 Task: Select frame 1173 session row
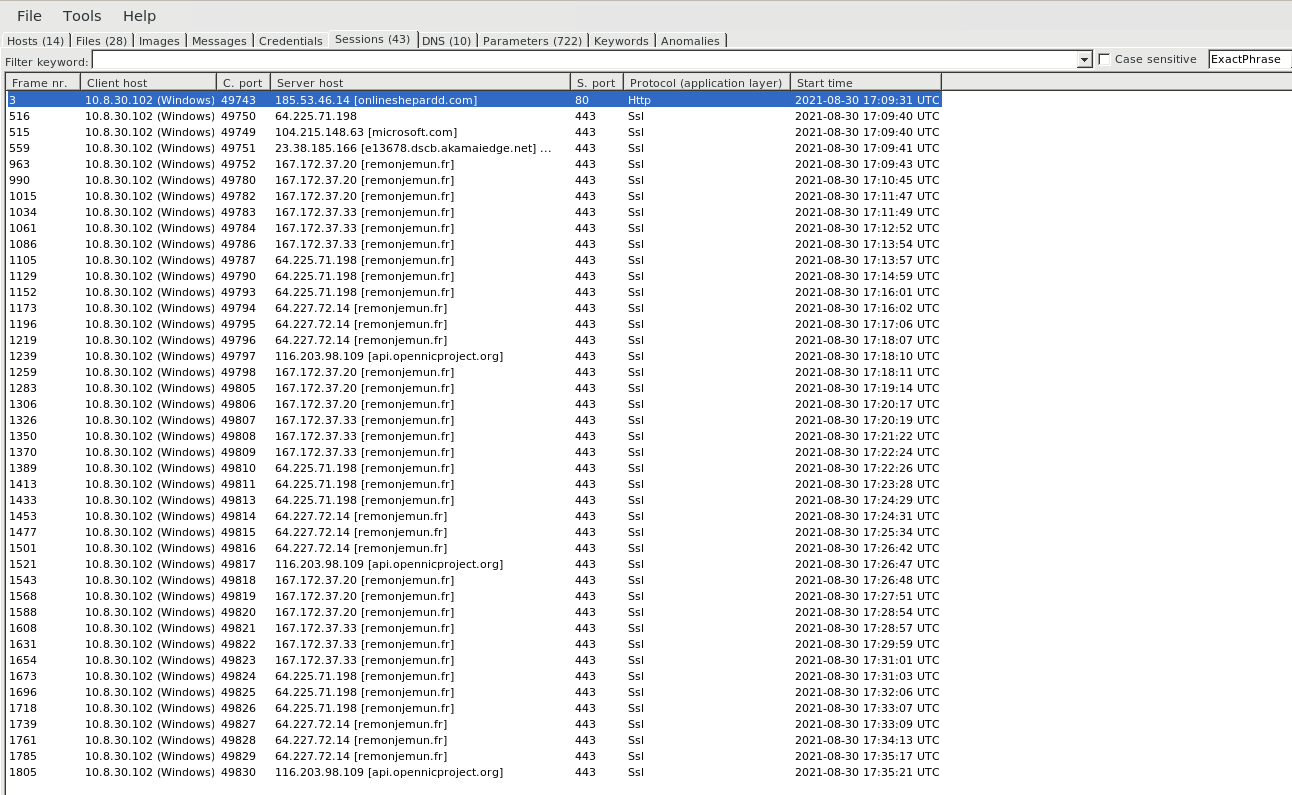point(473,308)
